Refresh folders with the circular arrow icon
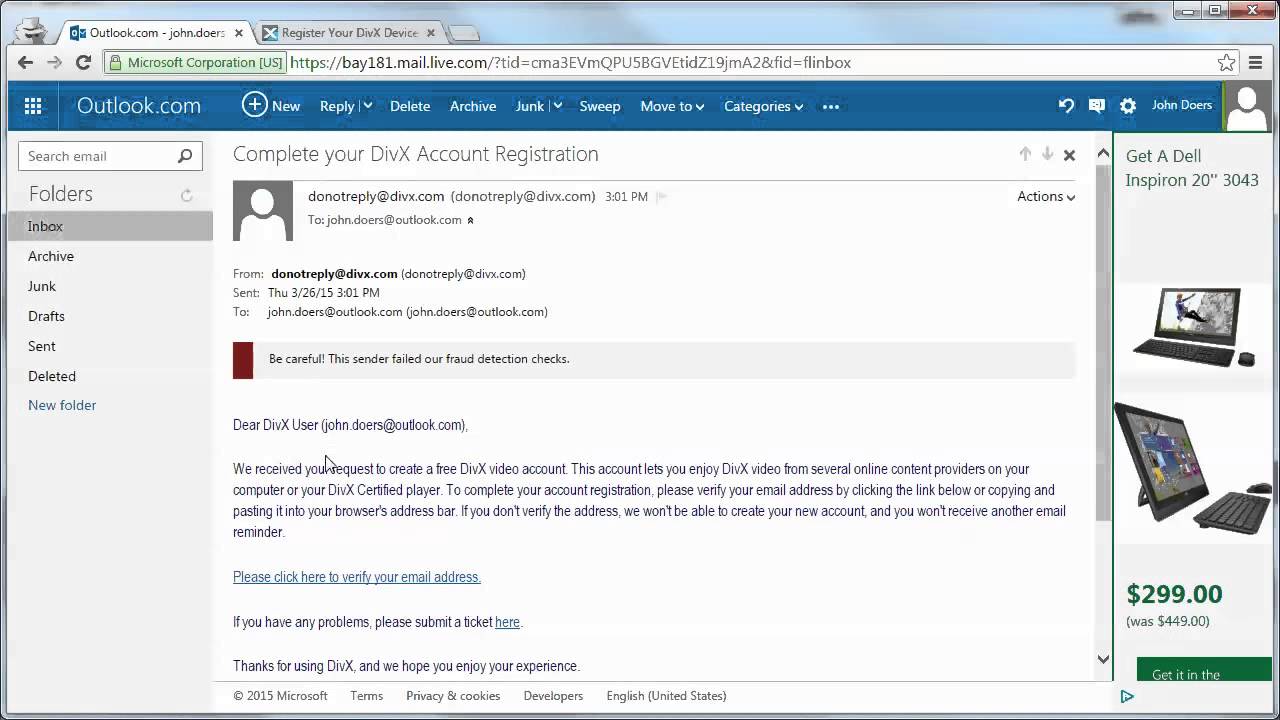The image size is (1280, 720). pyautogui.click(x=186, y=196)
